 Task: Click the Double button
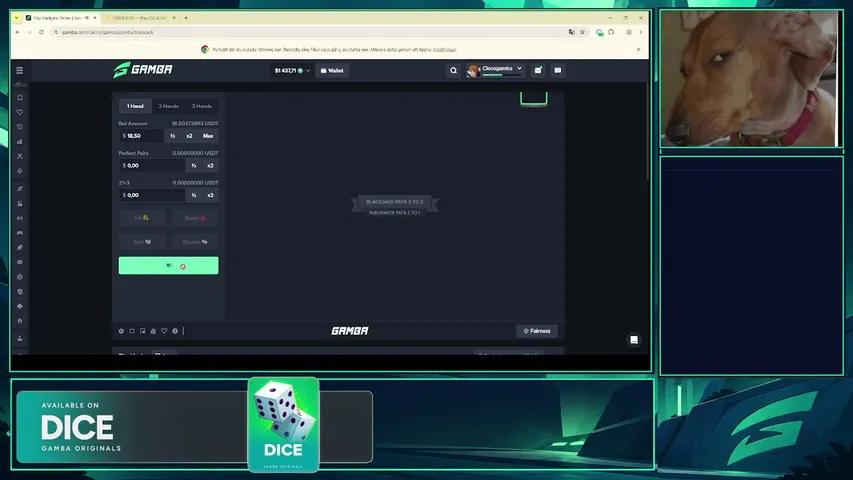tap(195, 242)
